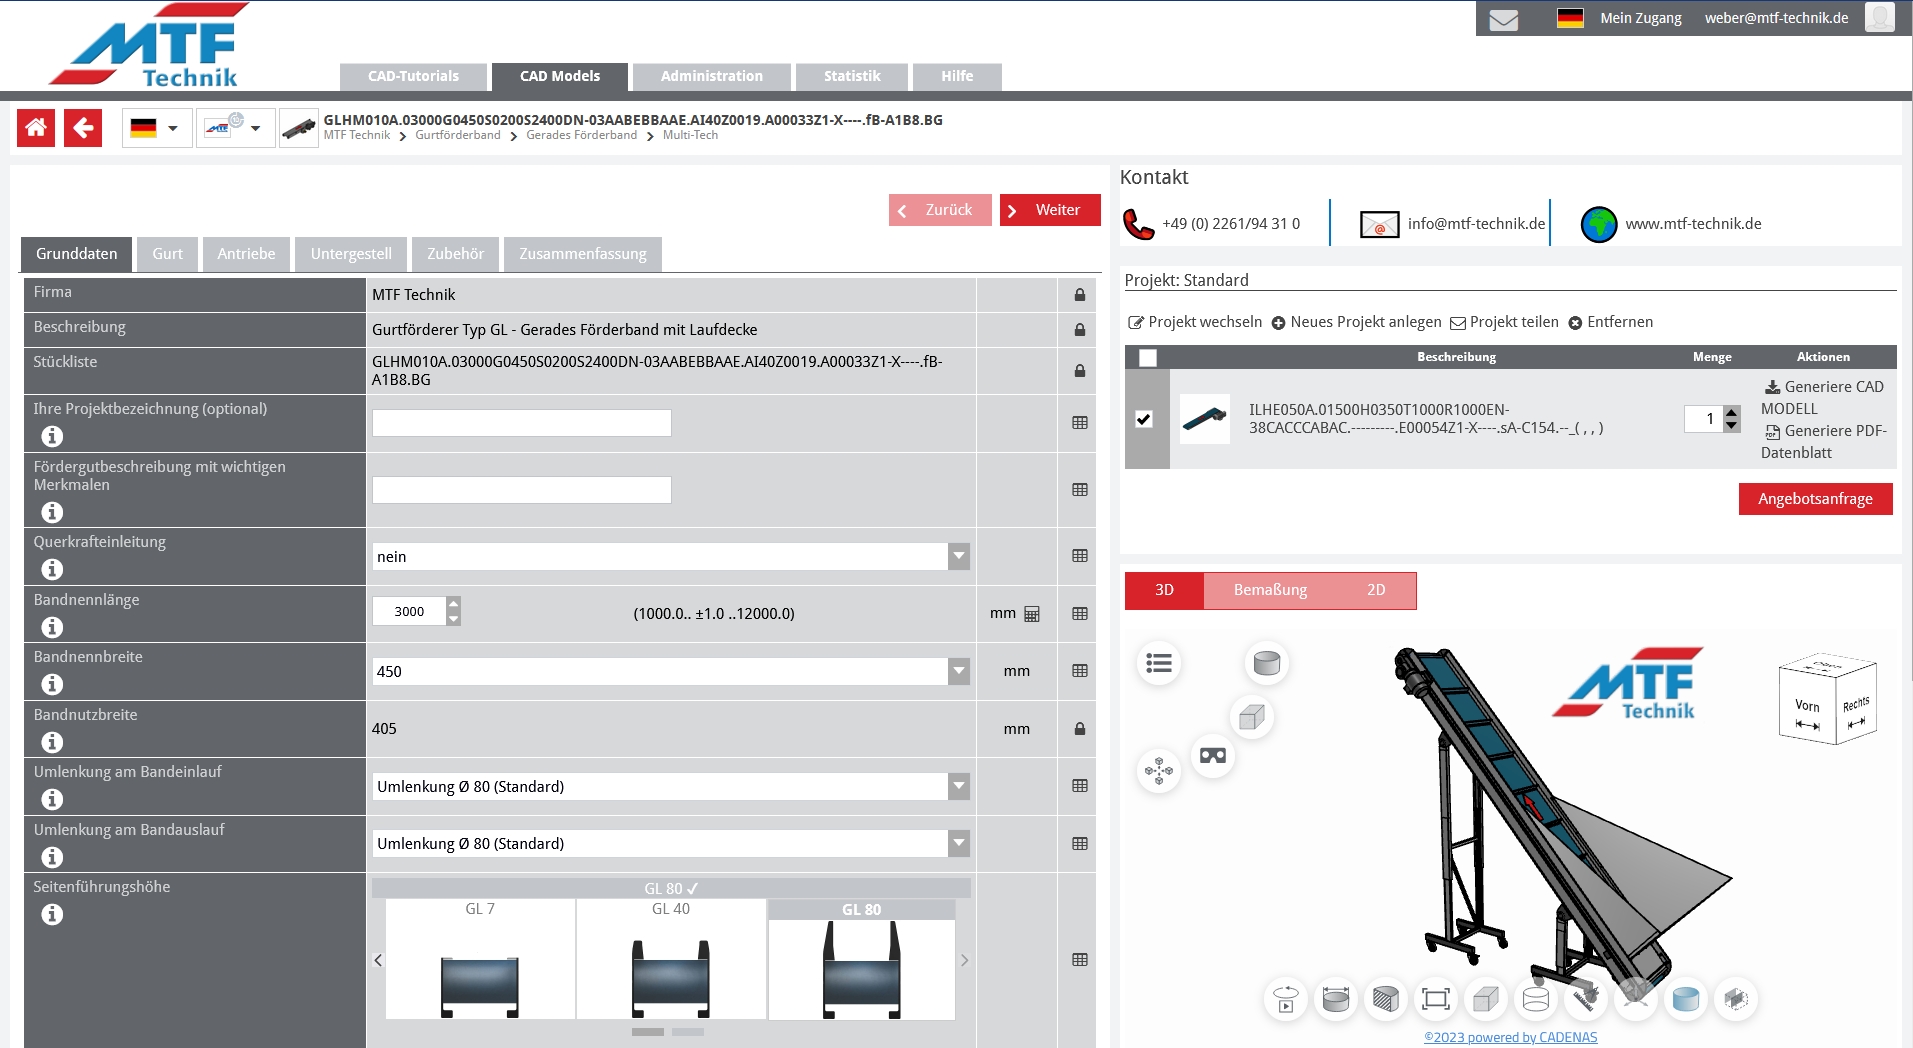1913x1048 pixels.
Task: Click into the Fördergutbeschreibung input field
Action: tap(521, 490)
